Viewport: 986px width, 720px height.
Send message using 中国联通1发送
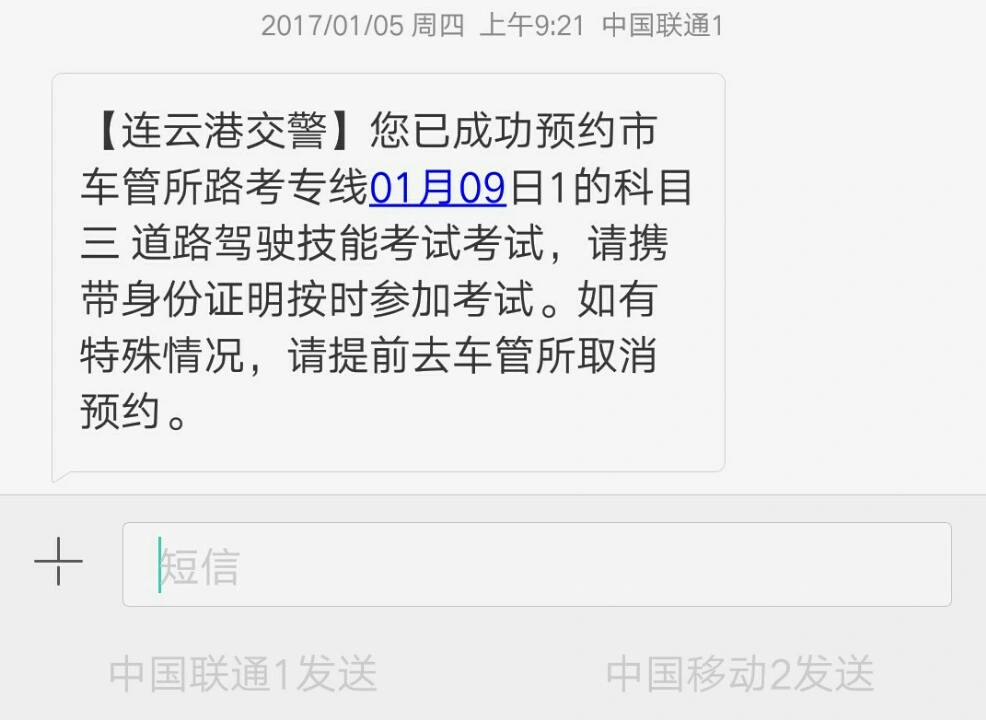pyautogui.click(x=243, y=673)
